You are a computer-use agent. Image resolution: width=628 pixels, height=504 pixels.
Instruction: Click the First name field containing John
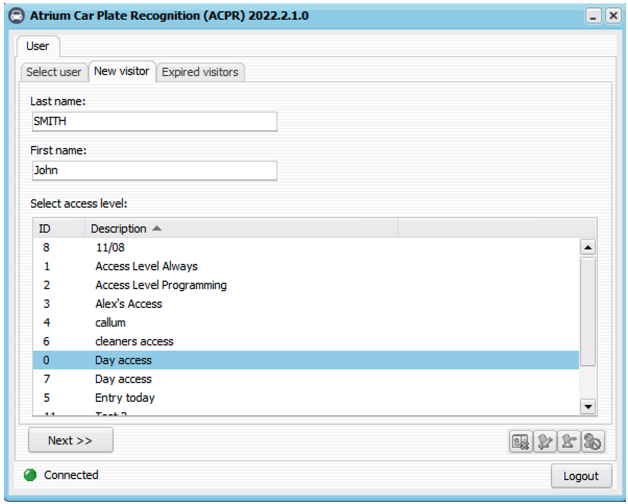tap(155, 171)
